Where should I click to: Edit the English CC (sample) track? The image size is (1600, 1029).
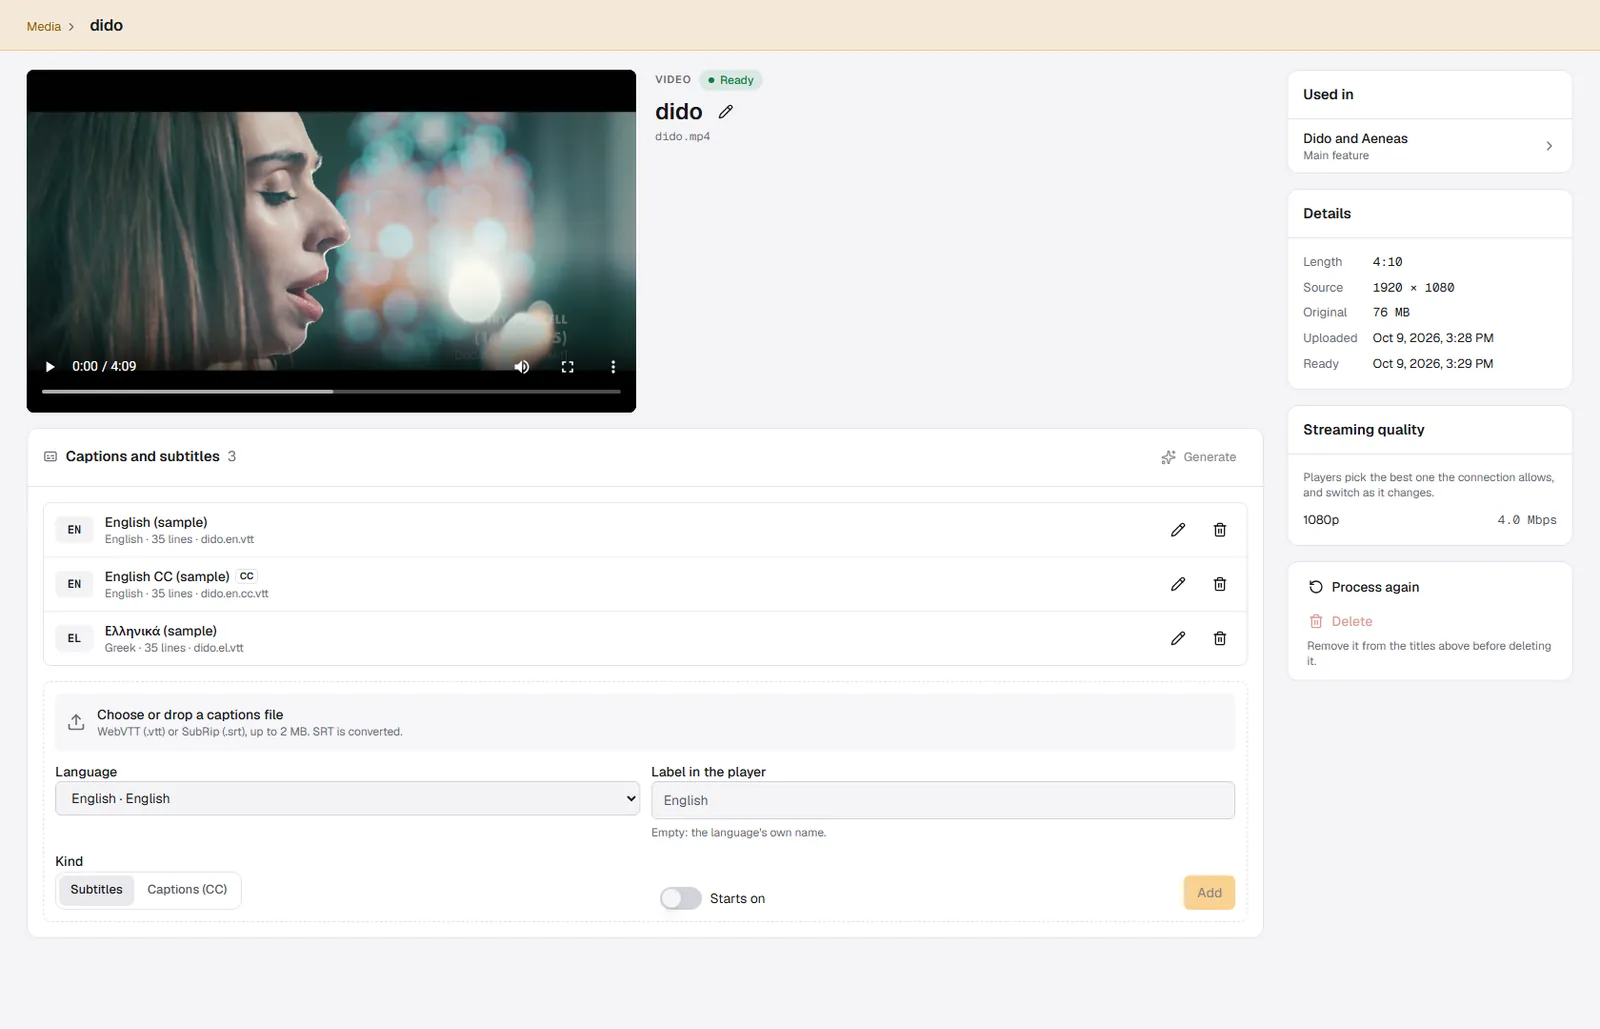tap(1178, 584)
